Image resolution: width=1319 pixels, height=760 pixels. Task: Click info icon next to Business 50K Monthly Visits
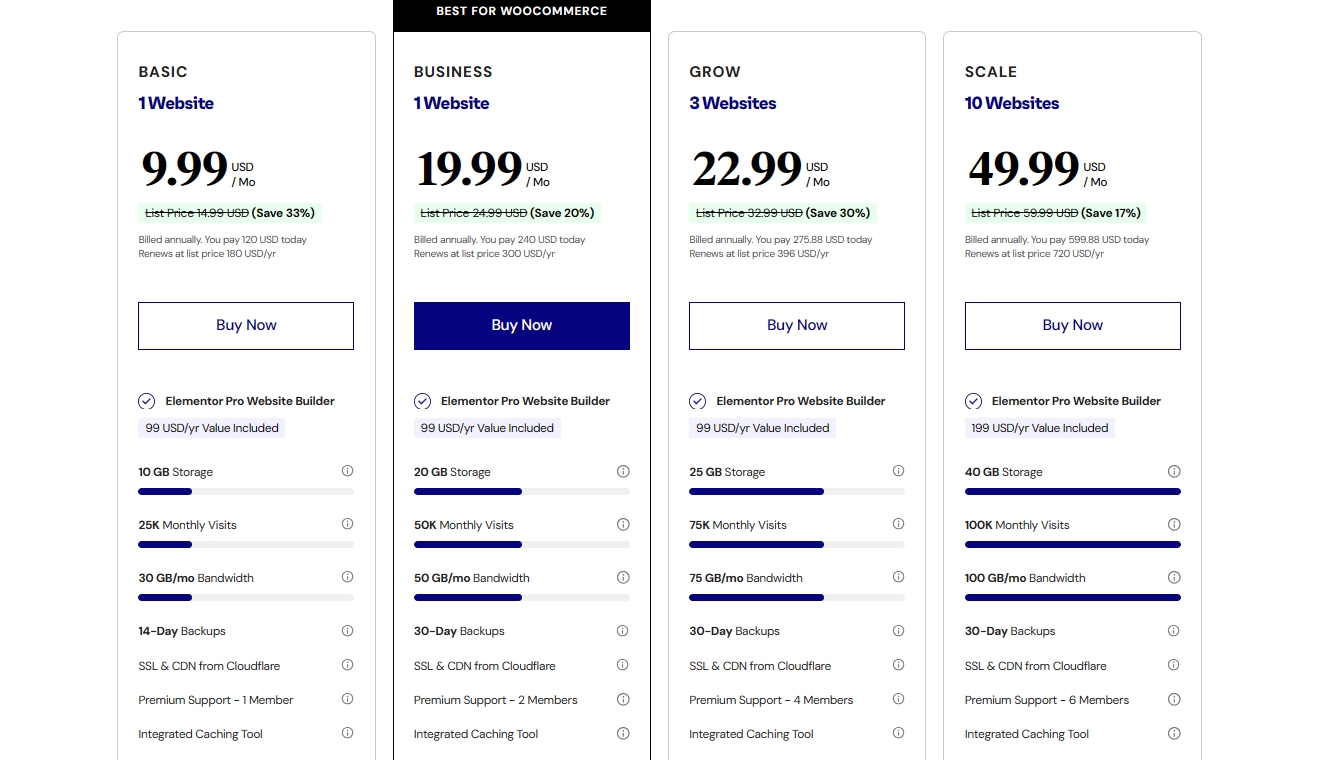623,524
